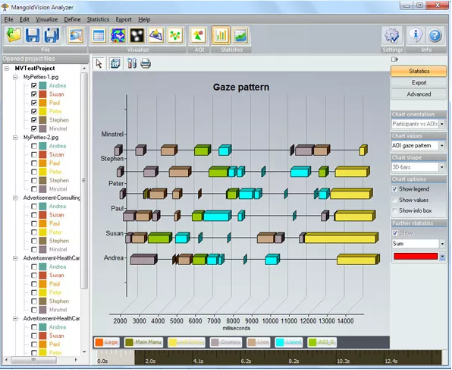452x370 pixels.
Task: Open the red color picker dropdown arrow
Action: click(x=442, y=256)
